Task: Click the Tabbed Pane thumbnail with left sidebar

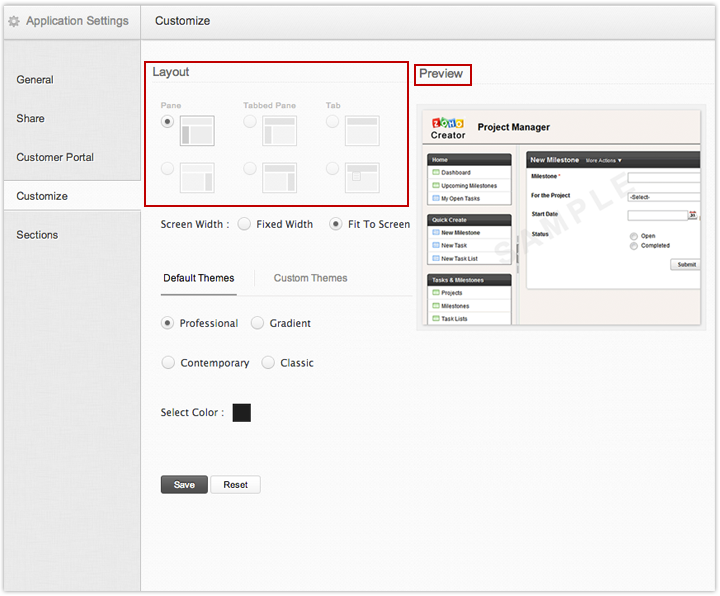Action: 279,131
